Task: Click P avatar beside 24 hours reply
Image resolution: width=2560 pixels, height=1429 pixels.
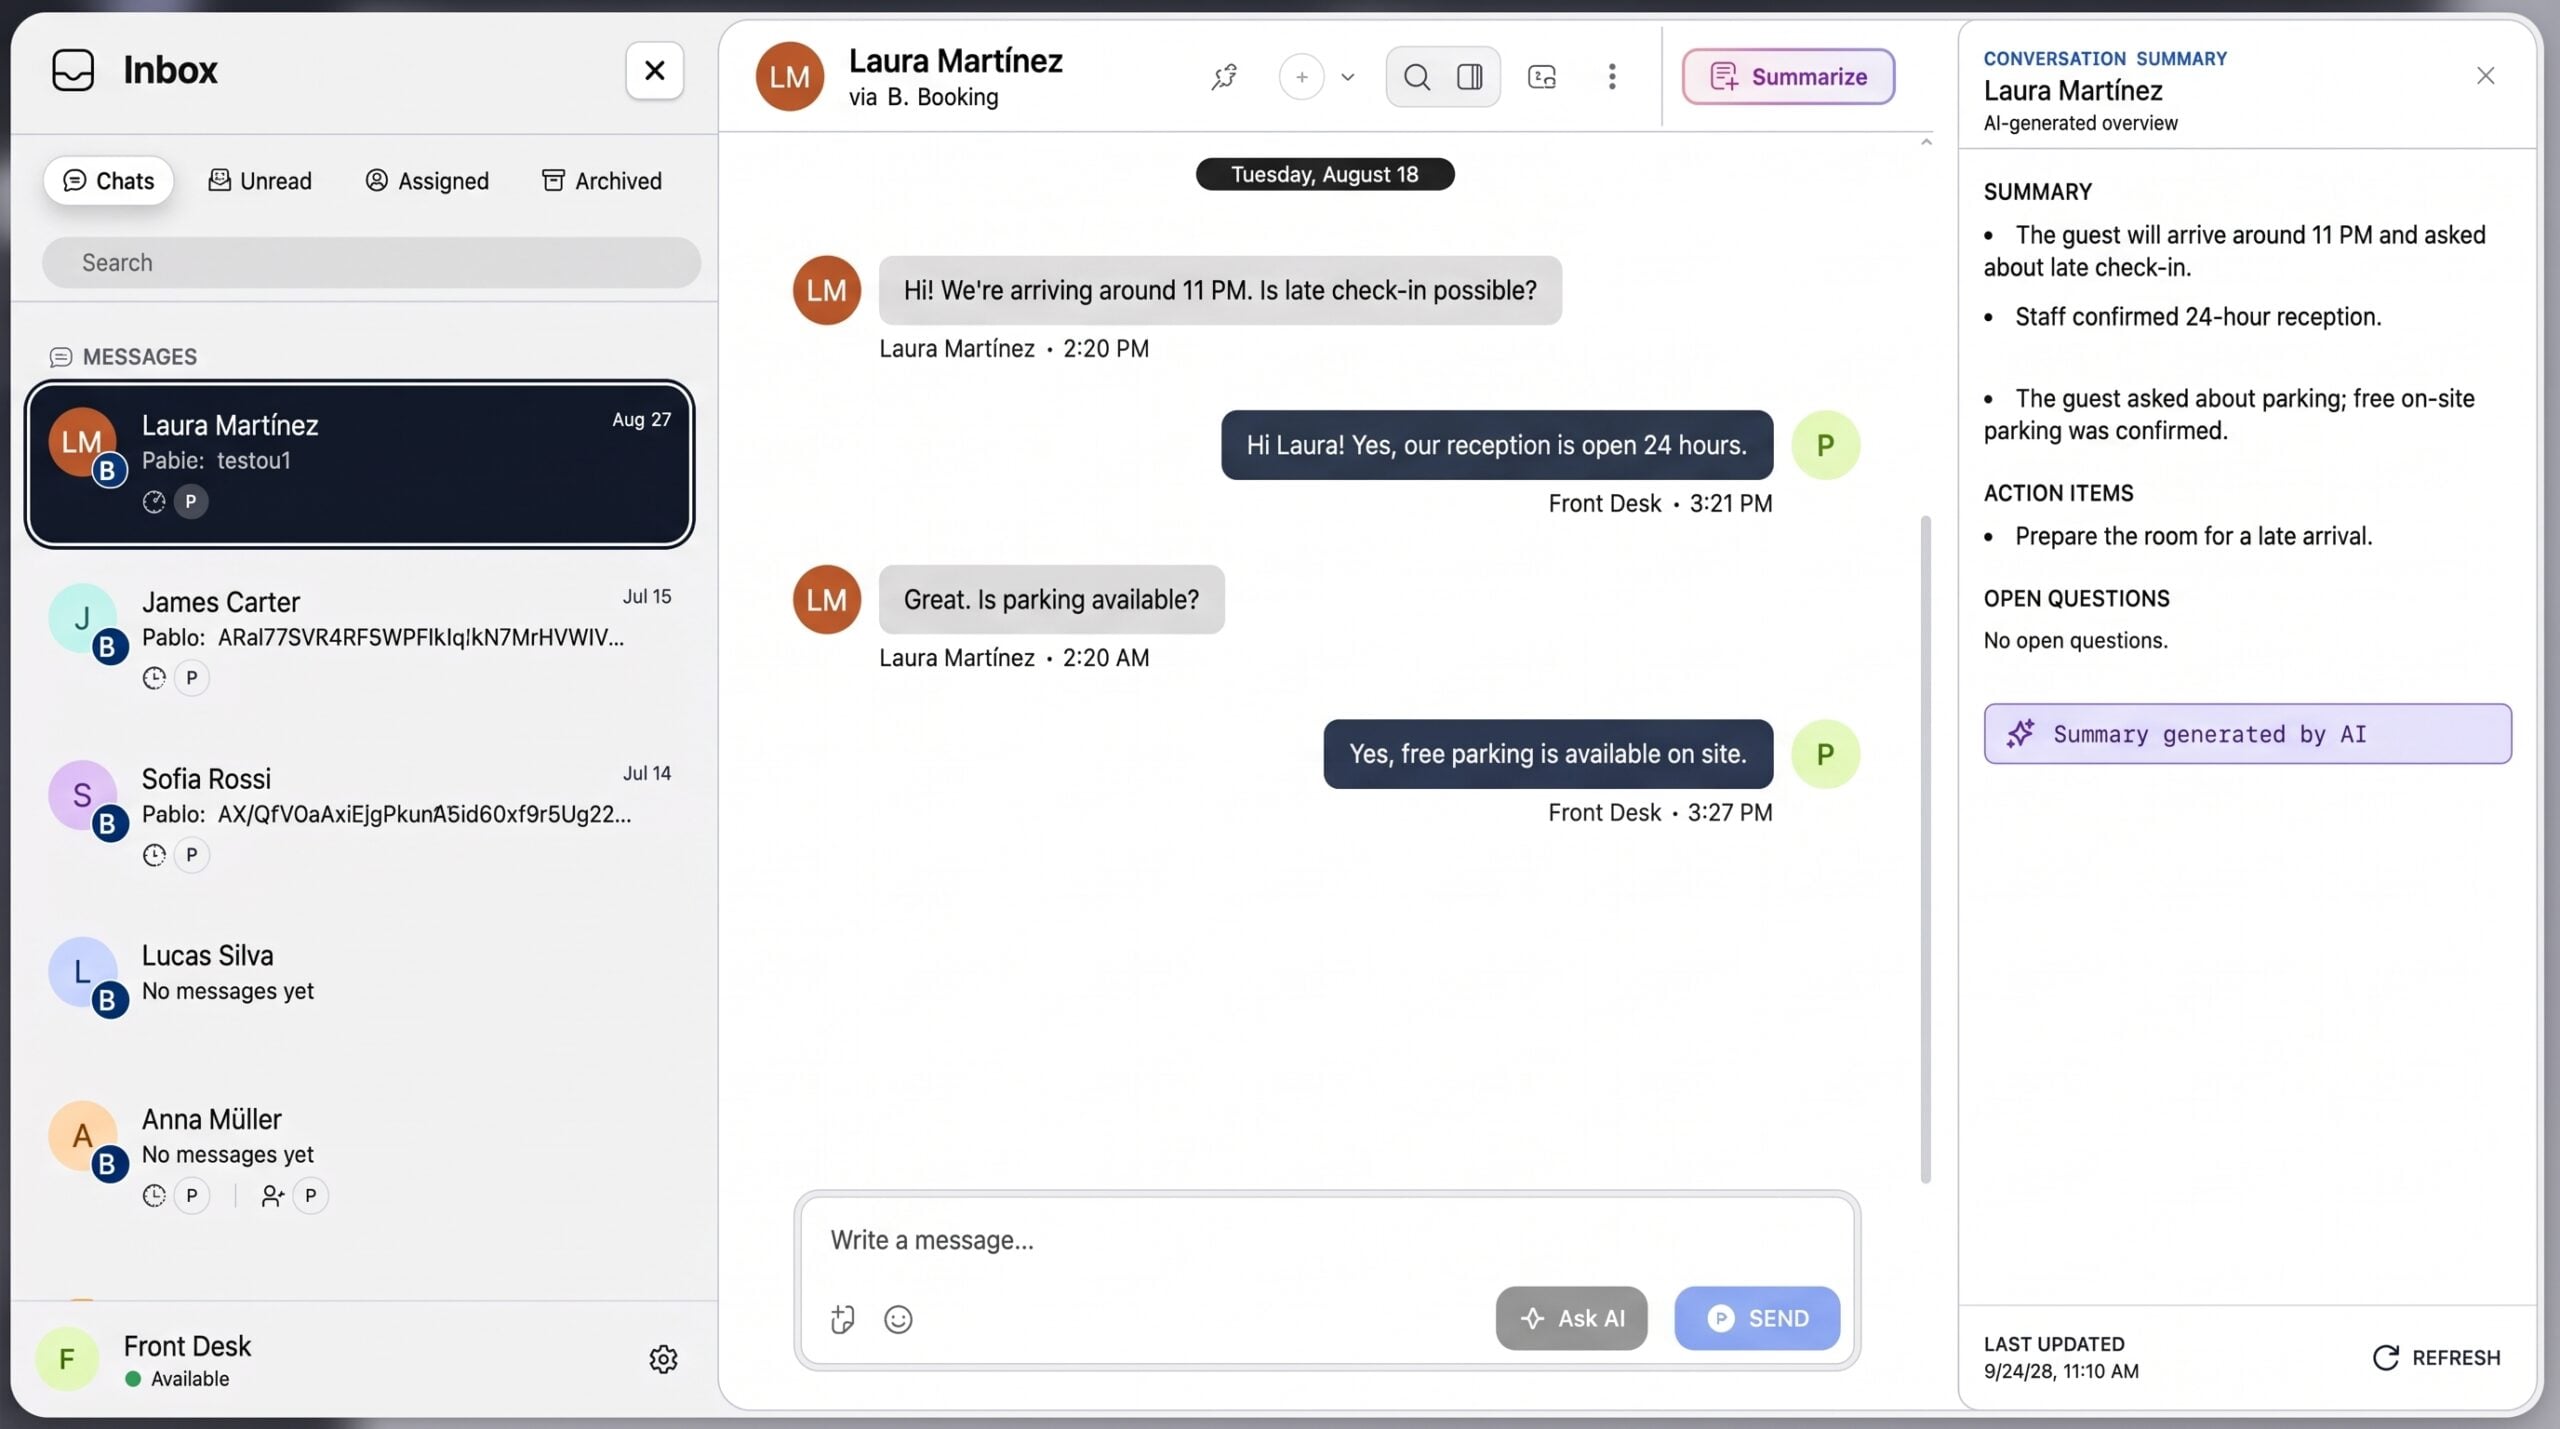Action: (1825, 445)
